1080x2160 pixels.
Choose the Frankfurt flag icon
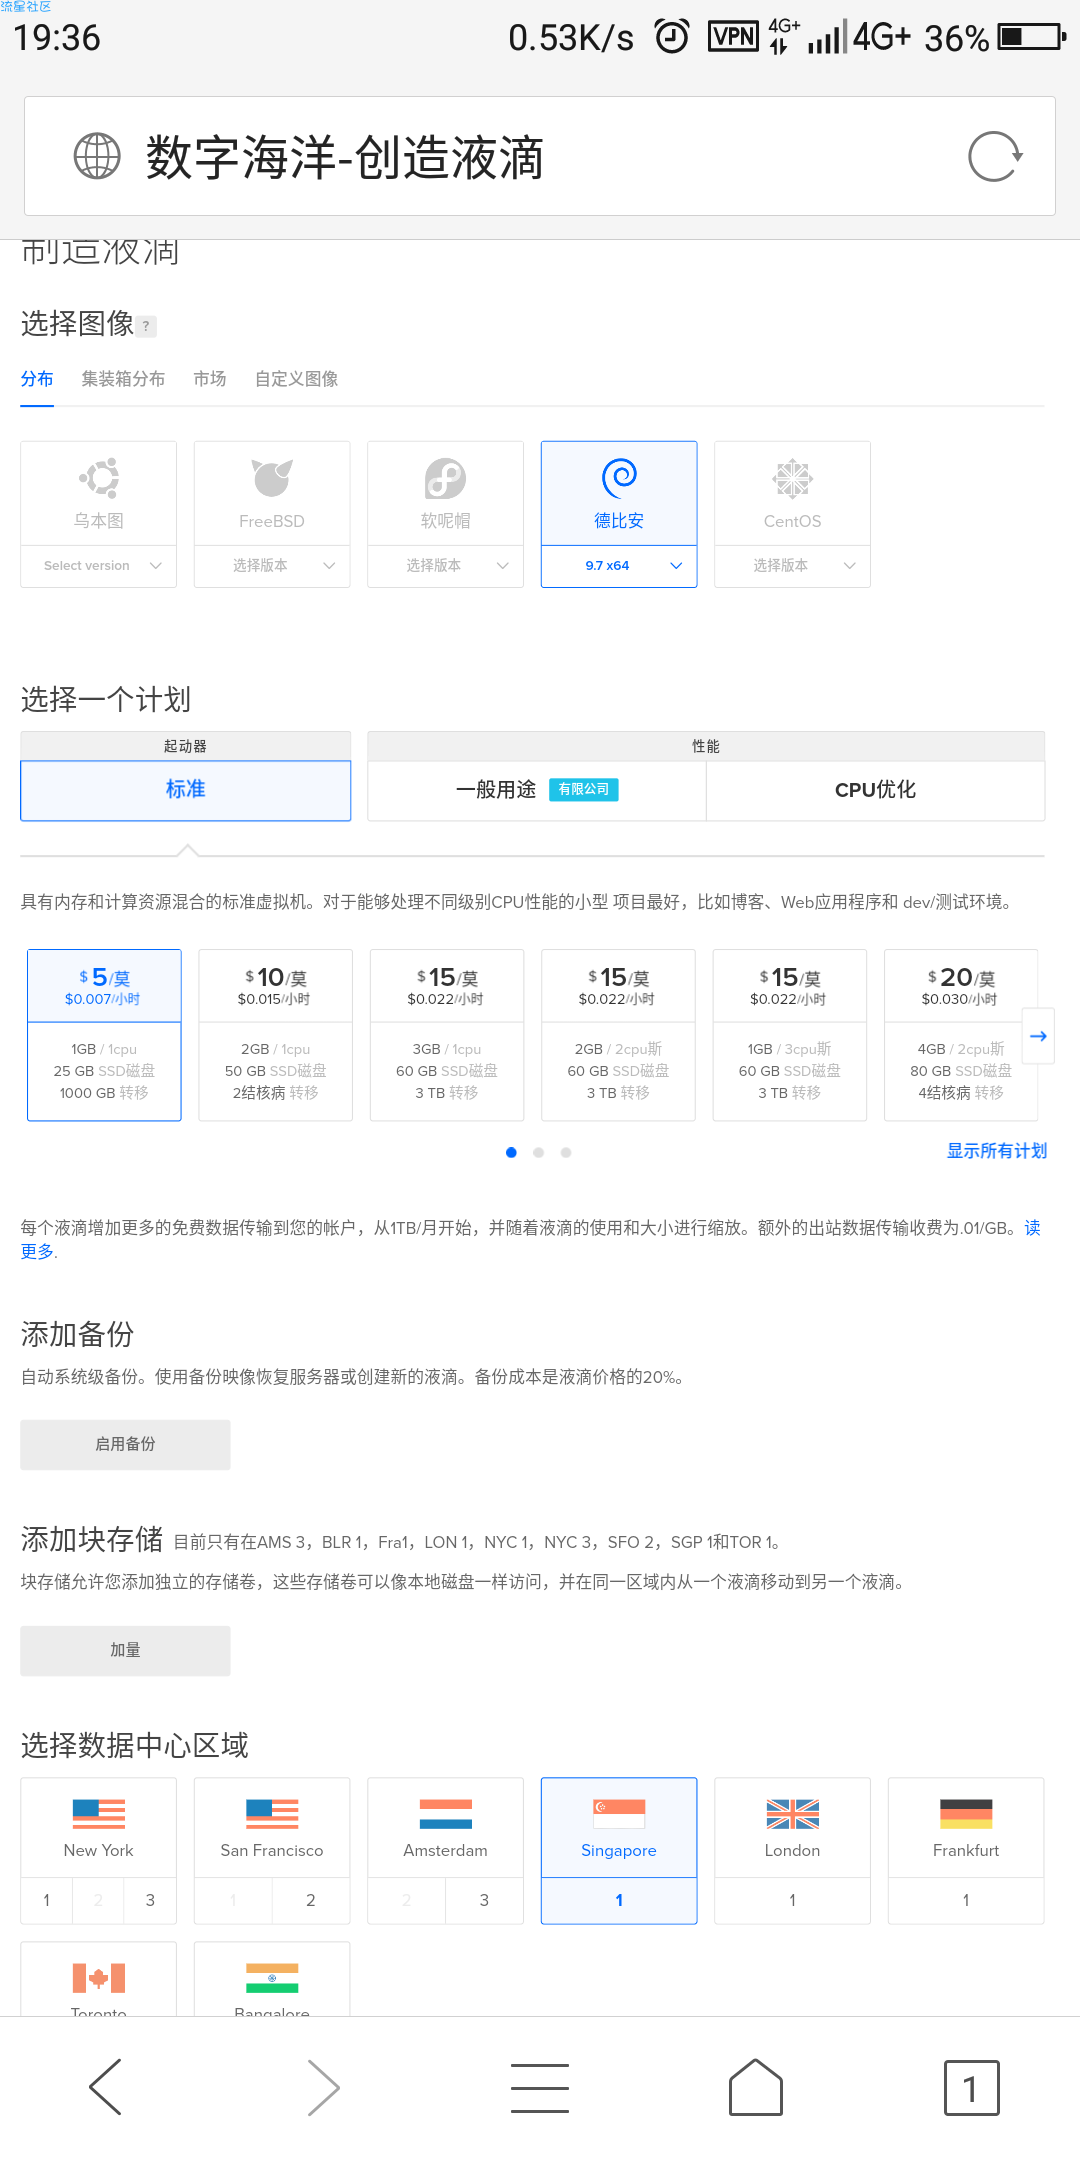pos(966,1813)
